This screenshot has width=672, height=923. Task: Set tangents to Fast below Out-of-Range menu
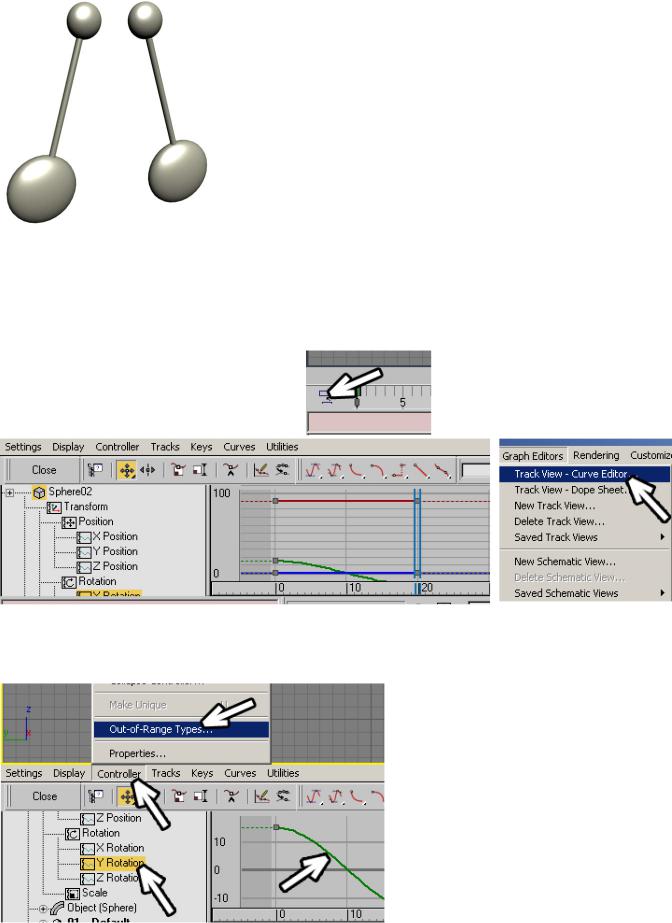(x=357, y=796)
